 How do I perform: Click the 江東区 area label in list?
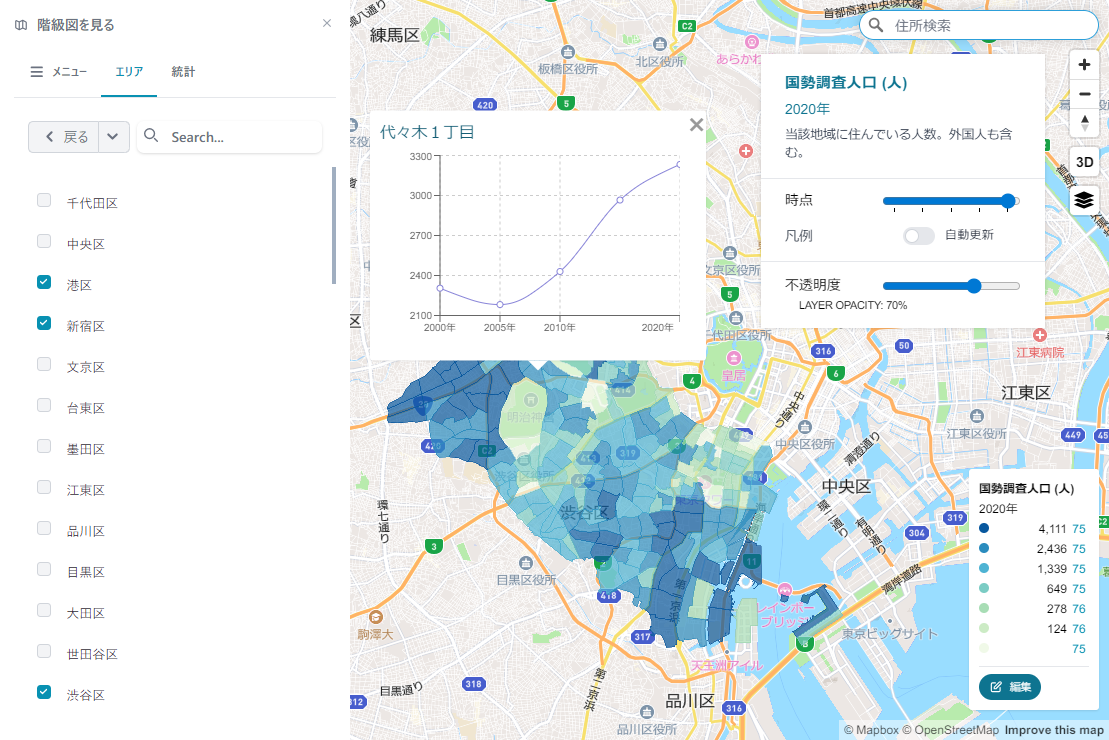(86, 490)
